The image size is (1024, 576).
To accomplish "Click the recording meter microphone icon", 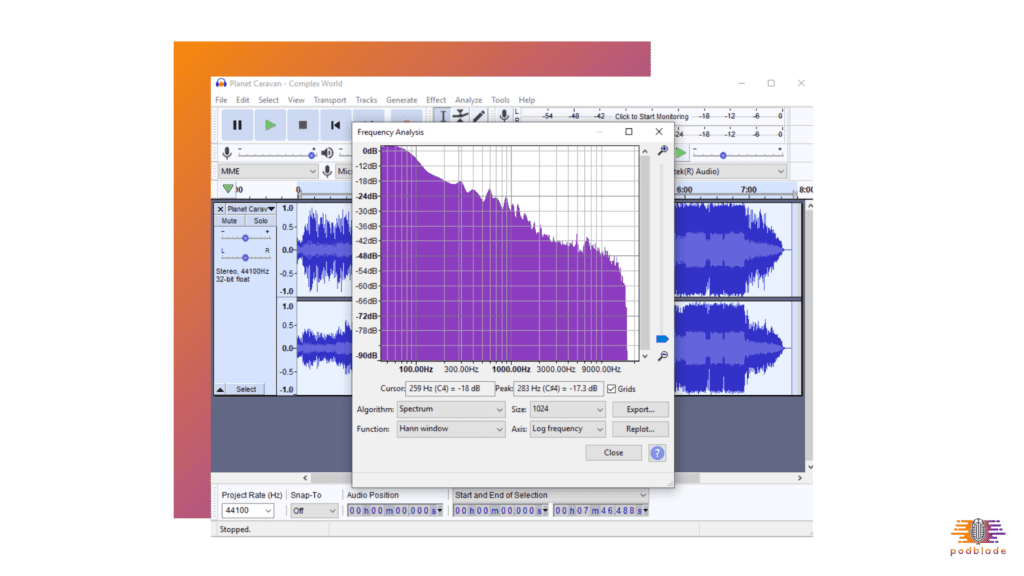I will 504,116.
